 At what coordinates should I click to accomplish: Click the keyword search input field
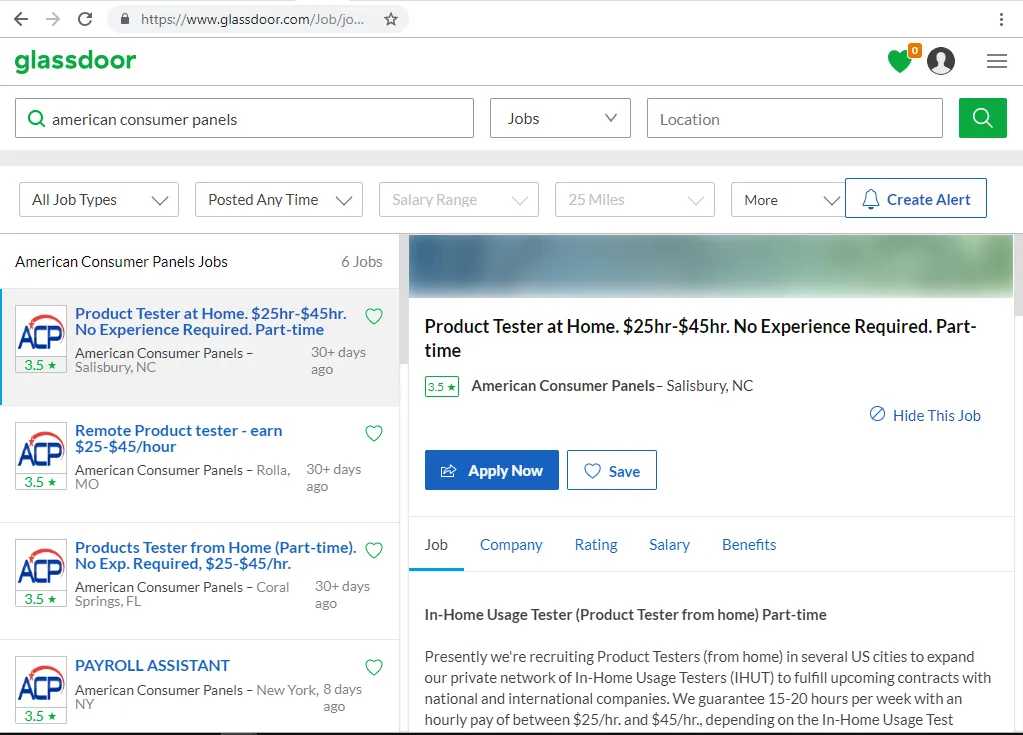click(244, 118)
